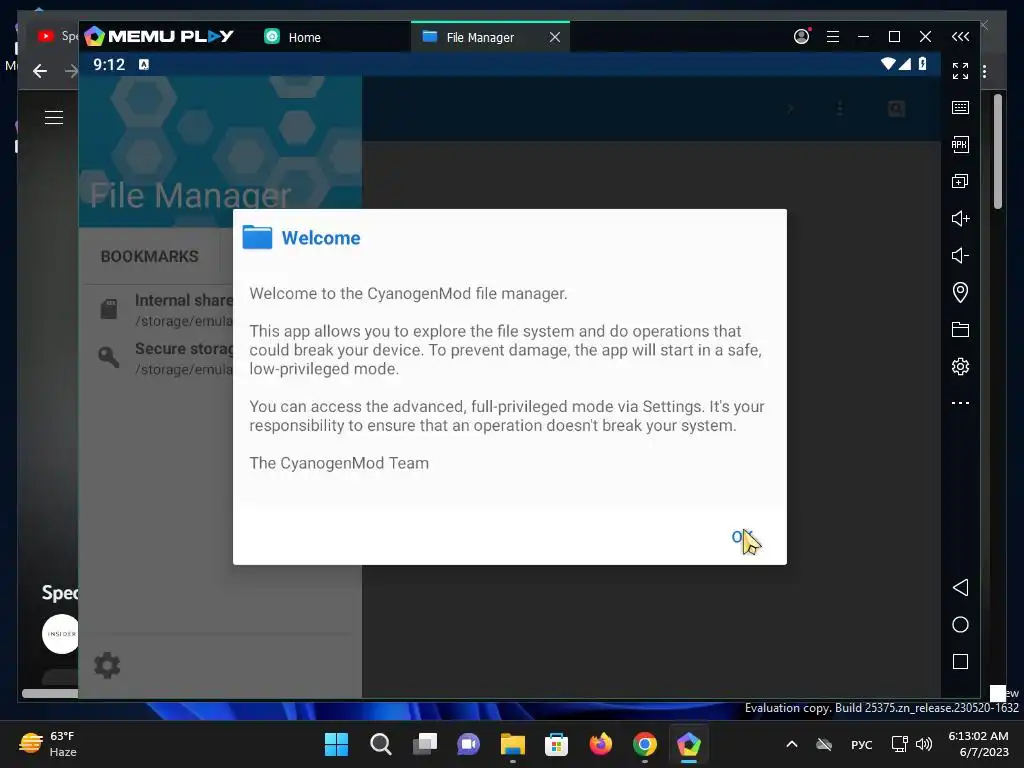1024x768 pixels.
Task: Open MEmu settings gear in sidebar
Action: (x=960, y=366)
